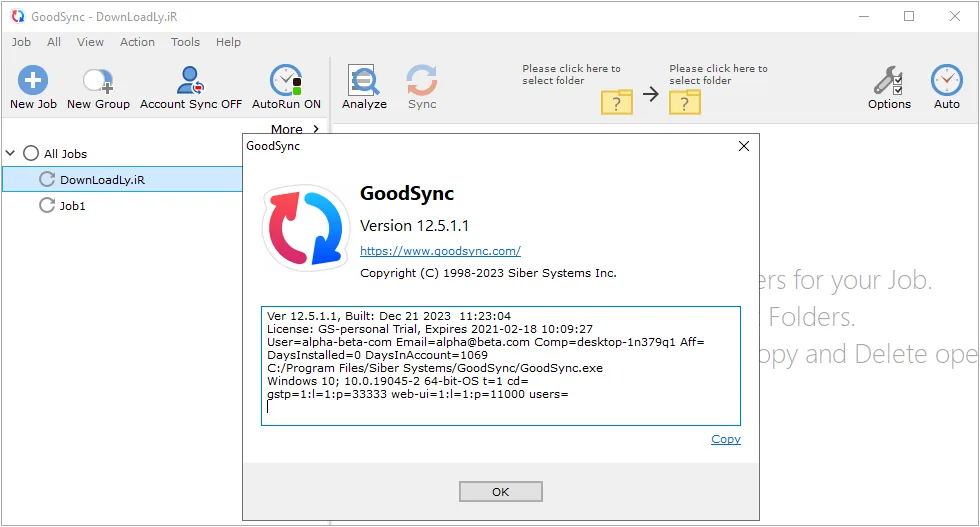Open the All menu

point(54,42)
